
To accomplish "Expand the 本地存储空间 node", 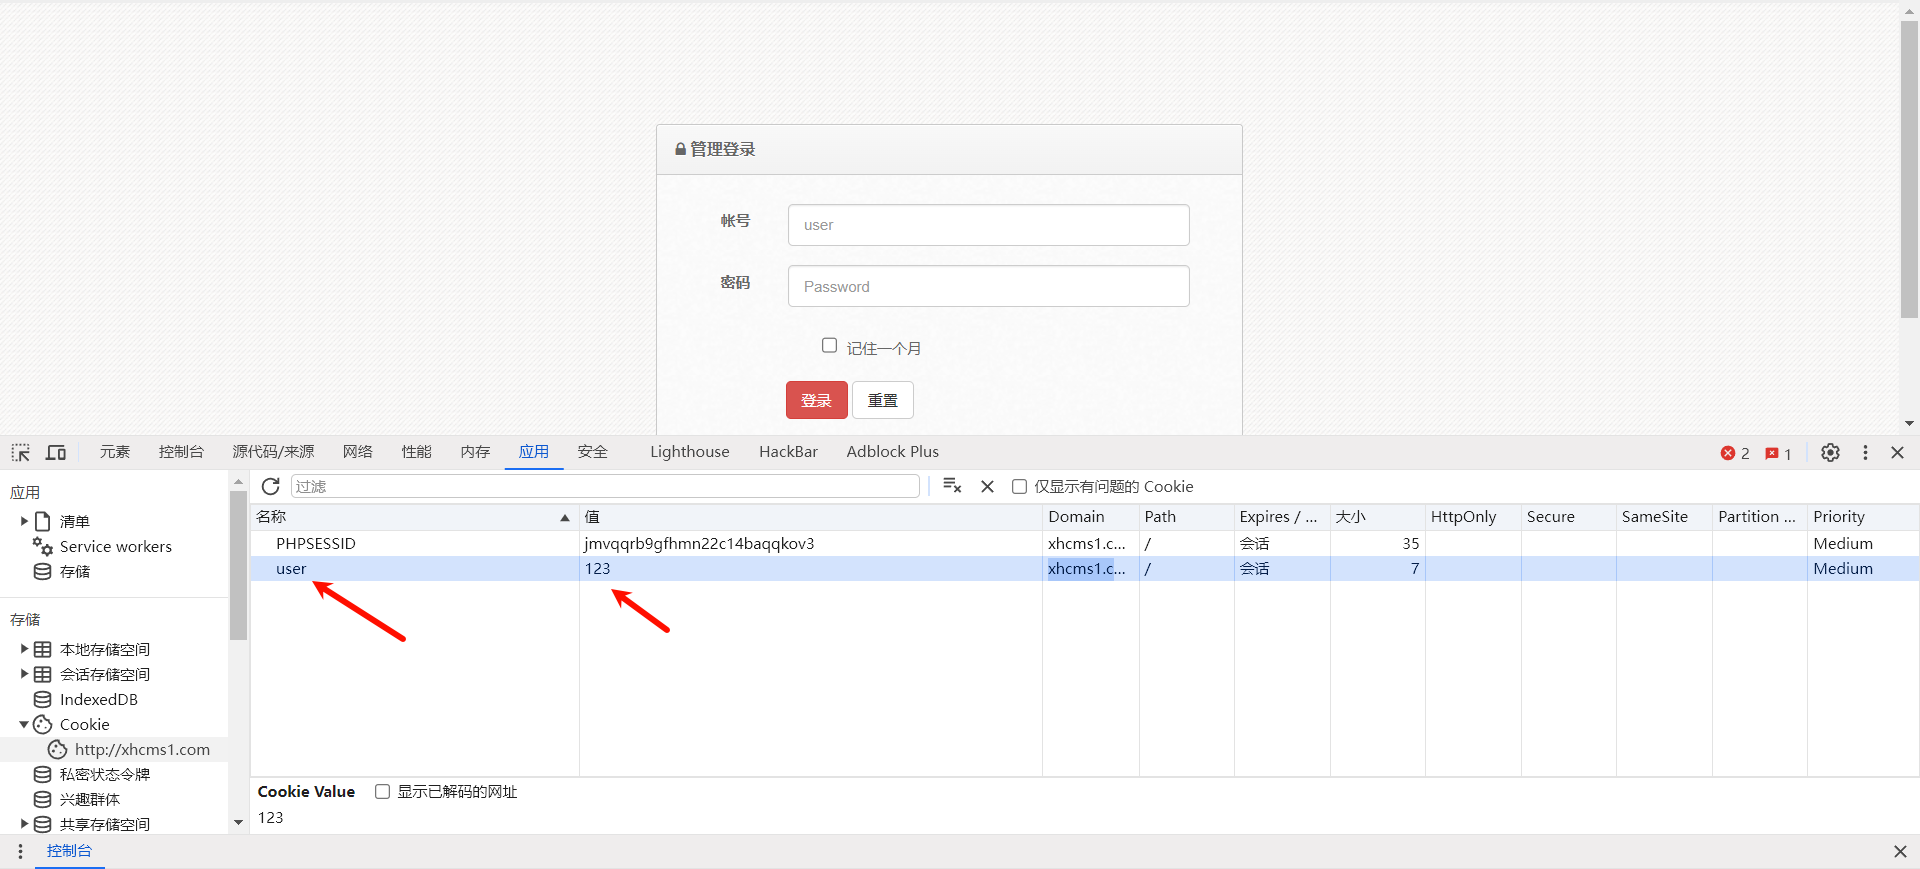I will click(24, 649).
